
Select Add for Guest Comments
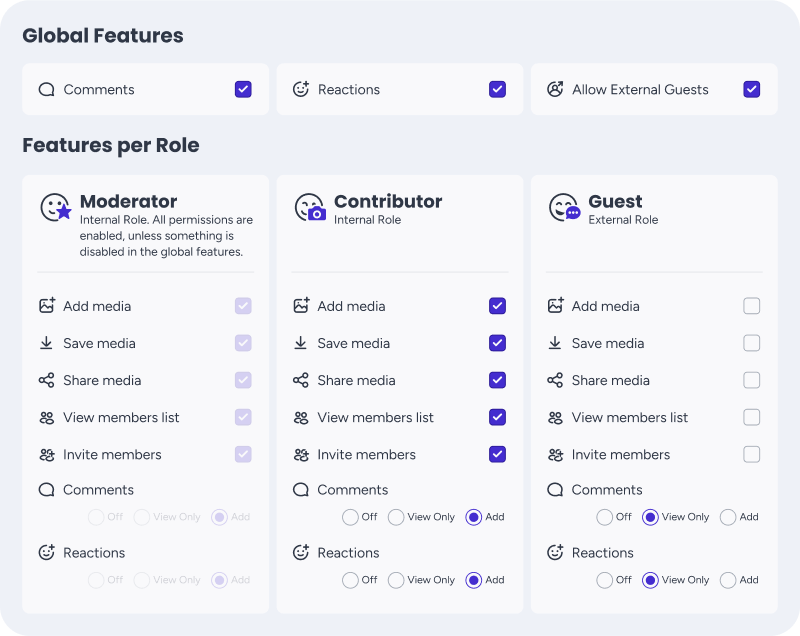pos(730,517)
